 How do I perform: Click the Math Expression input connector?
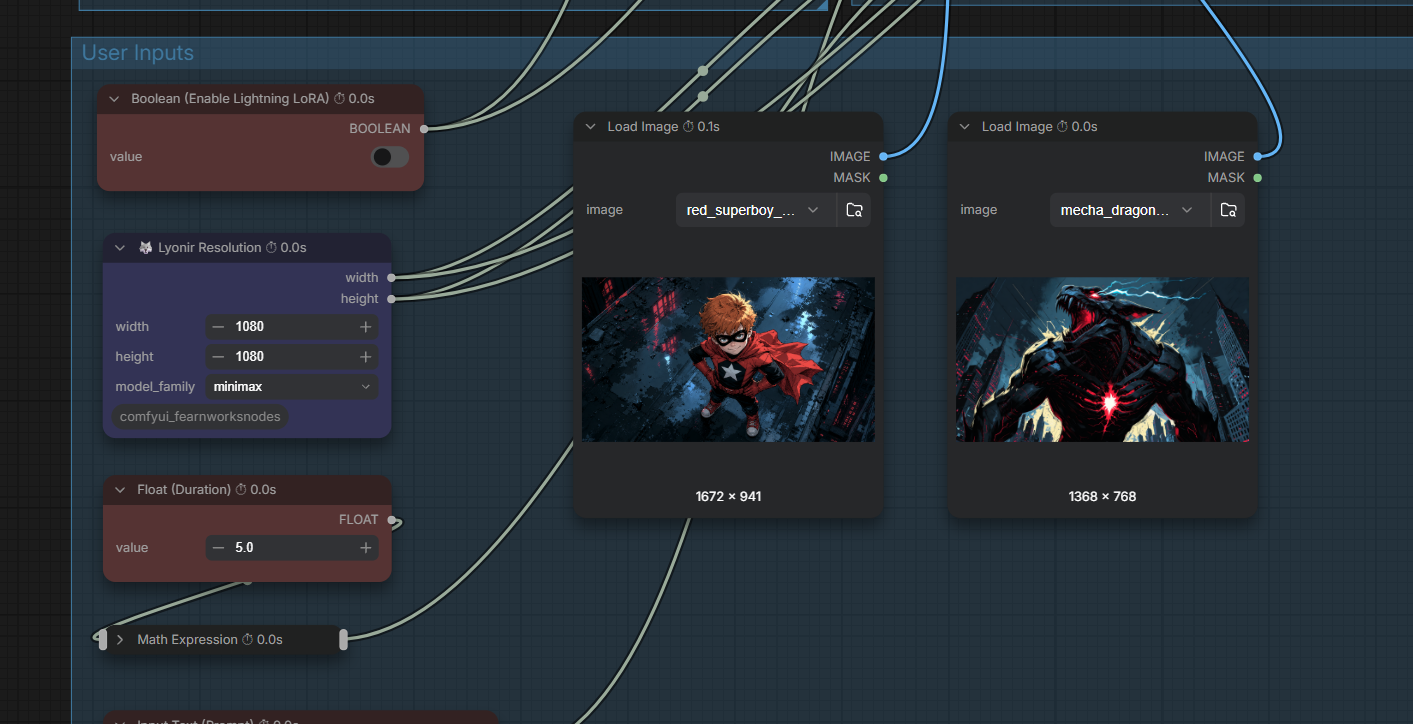point(102,639)
